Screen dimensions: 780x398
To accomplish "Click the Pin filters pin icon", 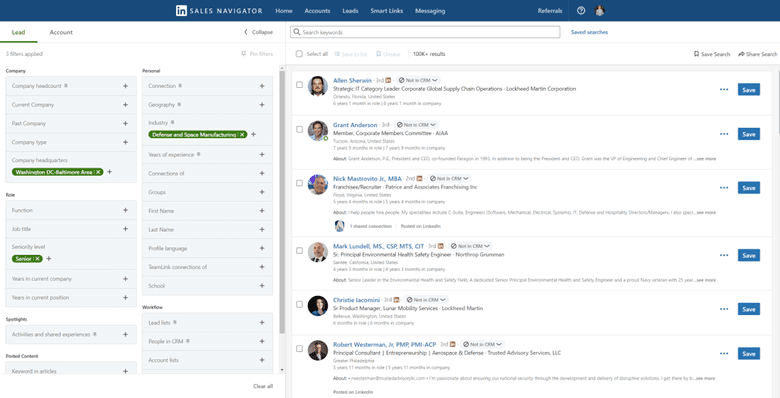I will pos(243,54).
